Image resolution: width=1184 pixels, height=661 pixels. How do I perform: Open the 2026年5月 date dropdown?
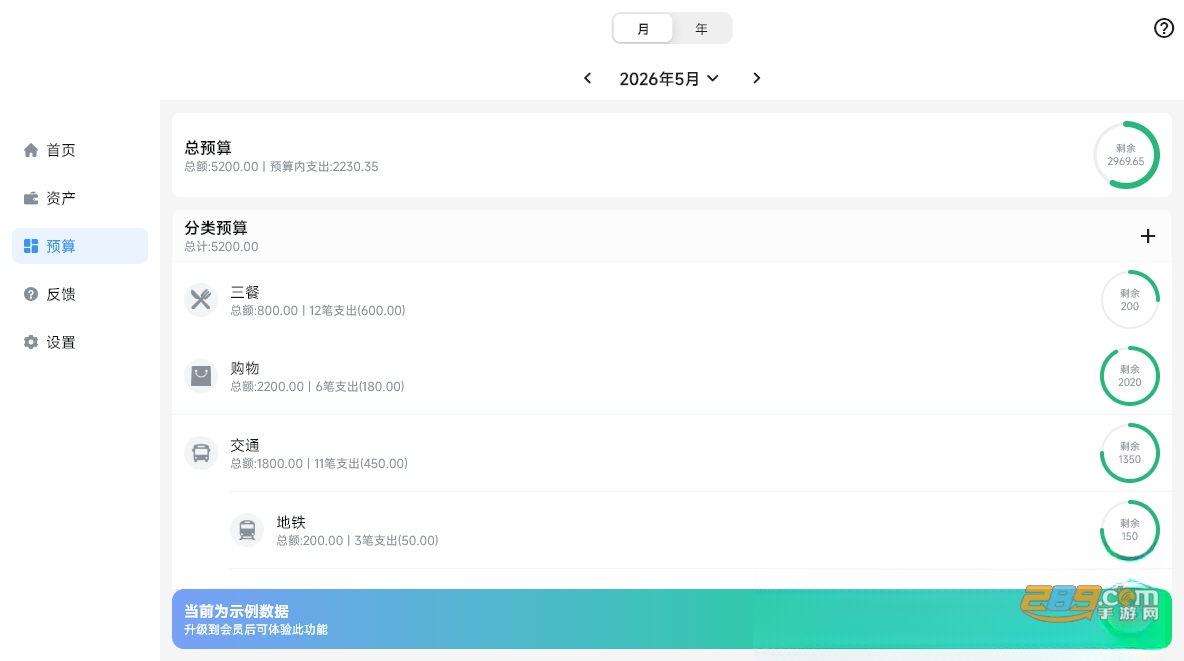[x=669, y=79]
